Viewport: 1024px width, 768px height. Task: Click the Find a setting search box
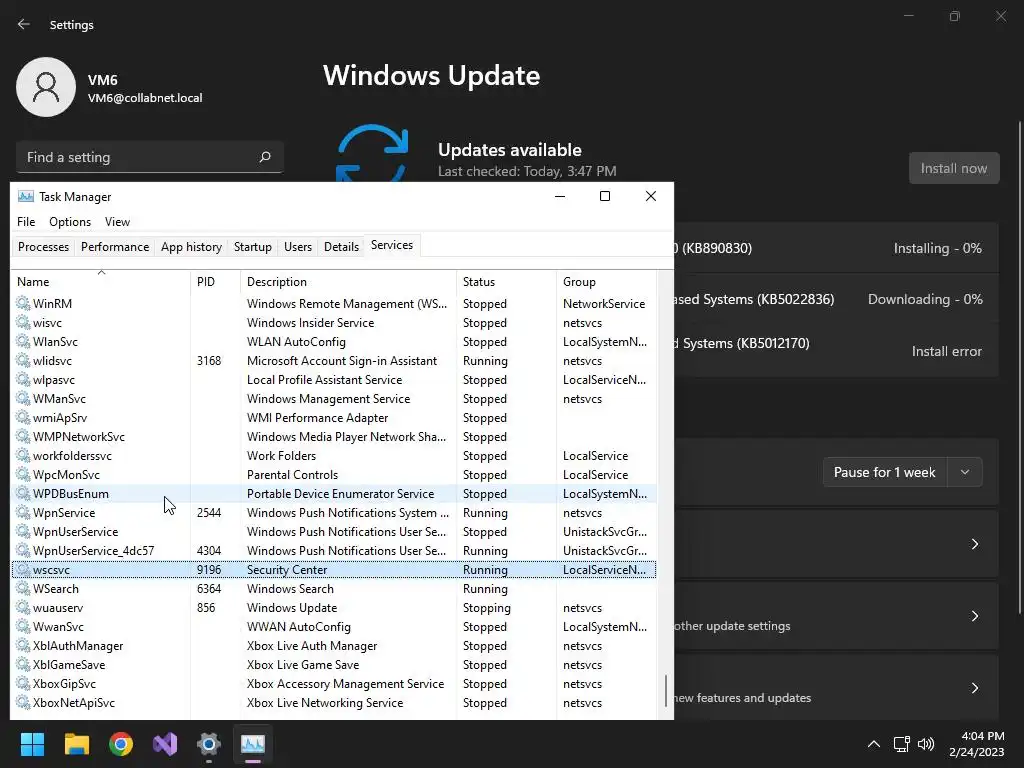(x=150, y=157)
